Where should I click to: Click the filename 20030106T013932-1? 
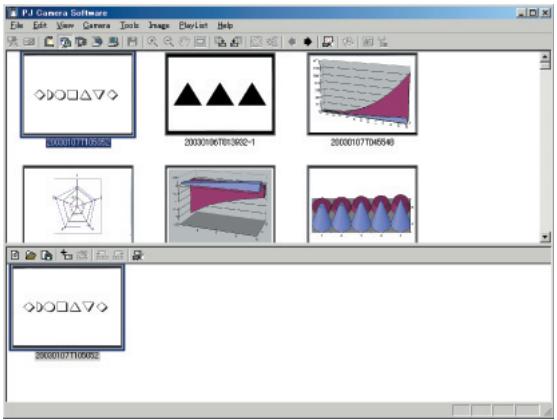pyautogui.click(x=220, y=142)
